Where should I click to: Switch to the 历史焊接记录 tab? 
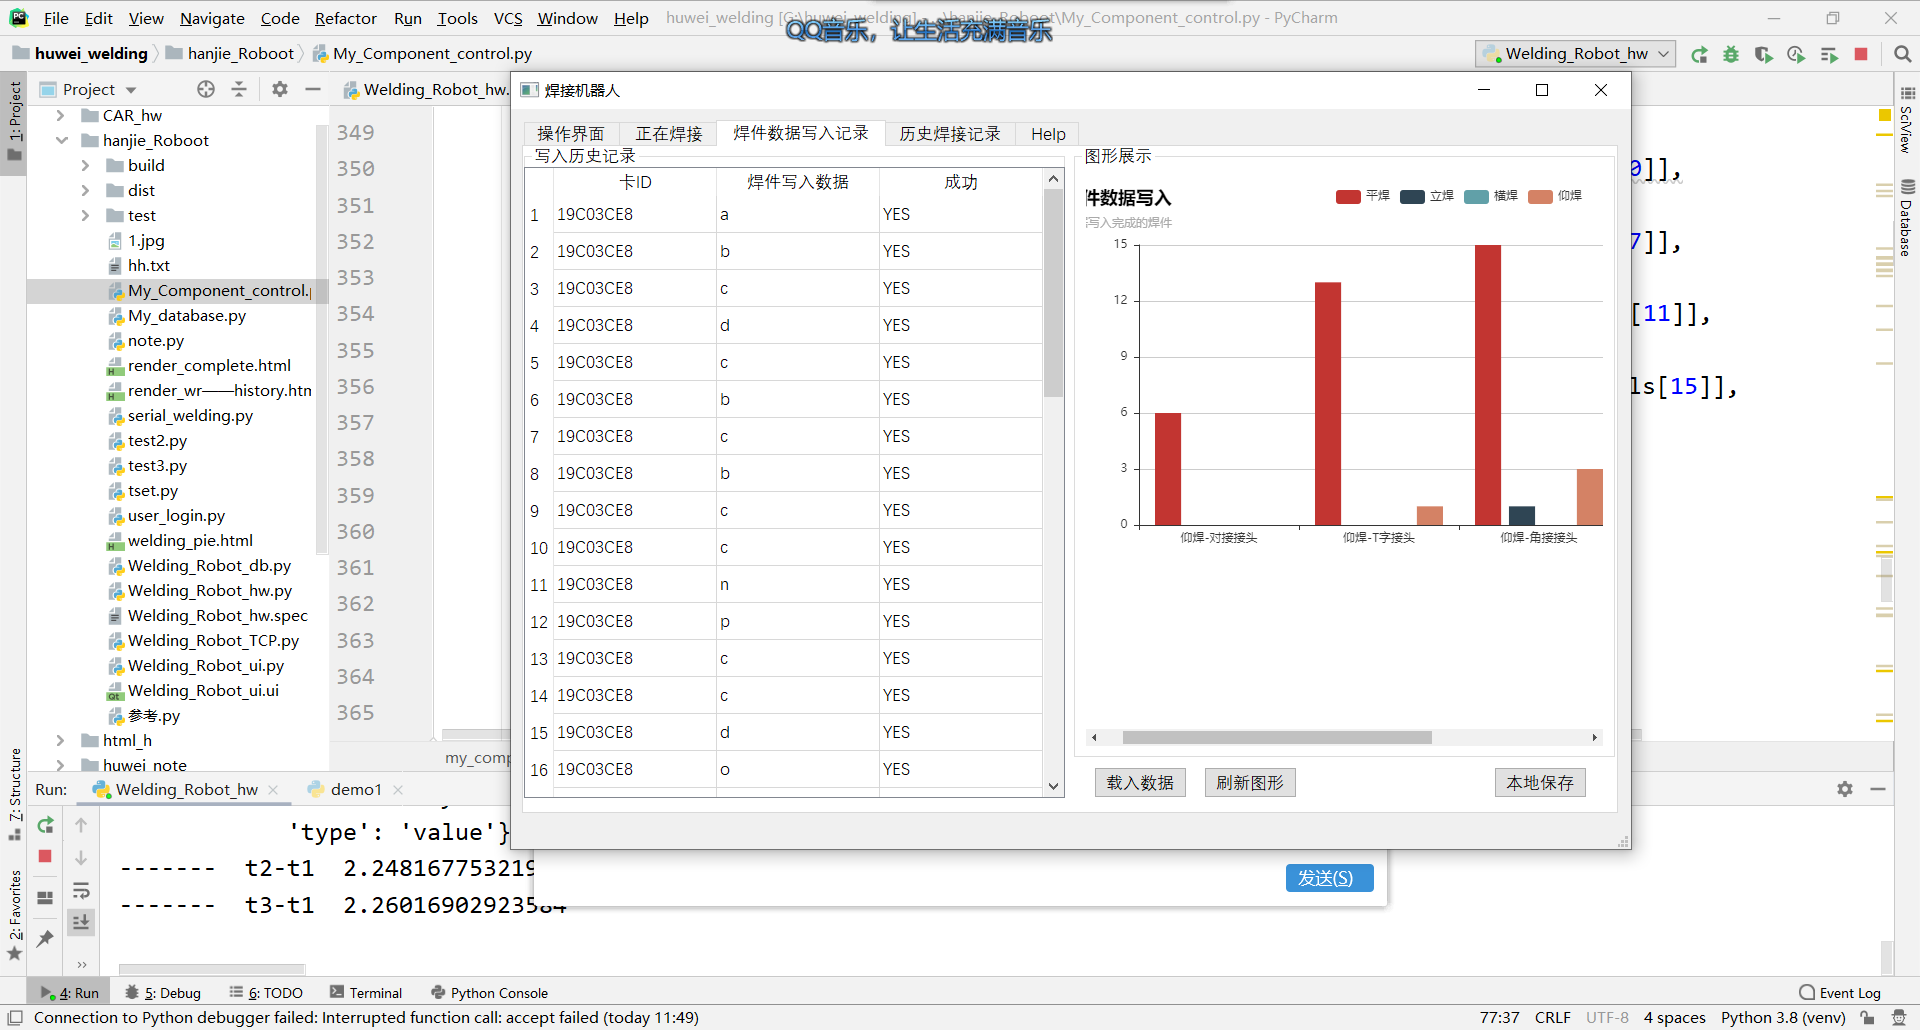[x=948, y=133]
